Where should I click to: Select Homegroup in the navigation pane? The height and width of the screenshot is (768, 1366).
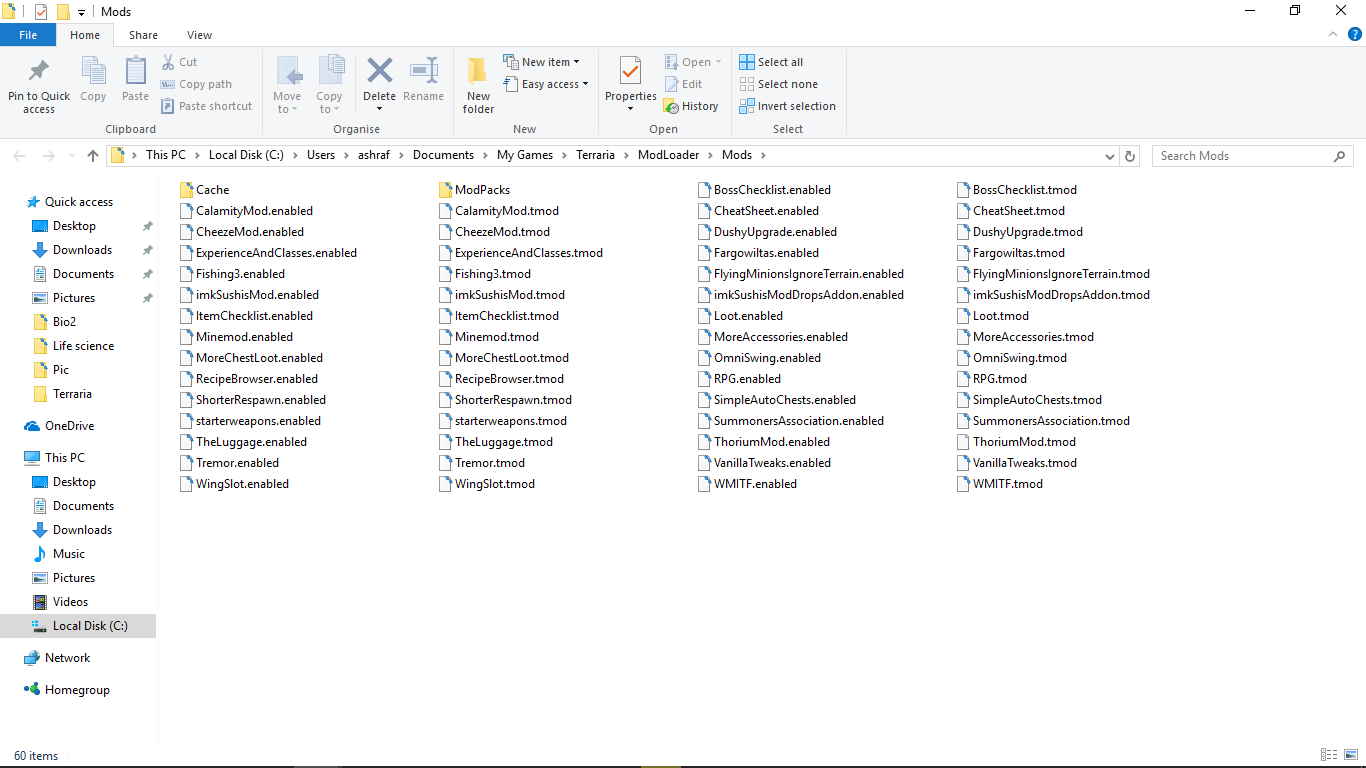tap(77, 690)
